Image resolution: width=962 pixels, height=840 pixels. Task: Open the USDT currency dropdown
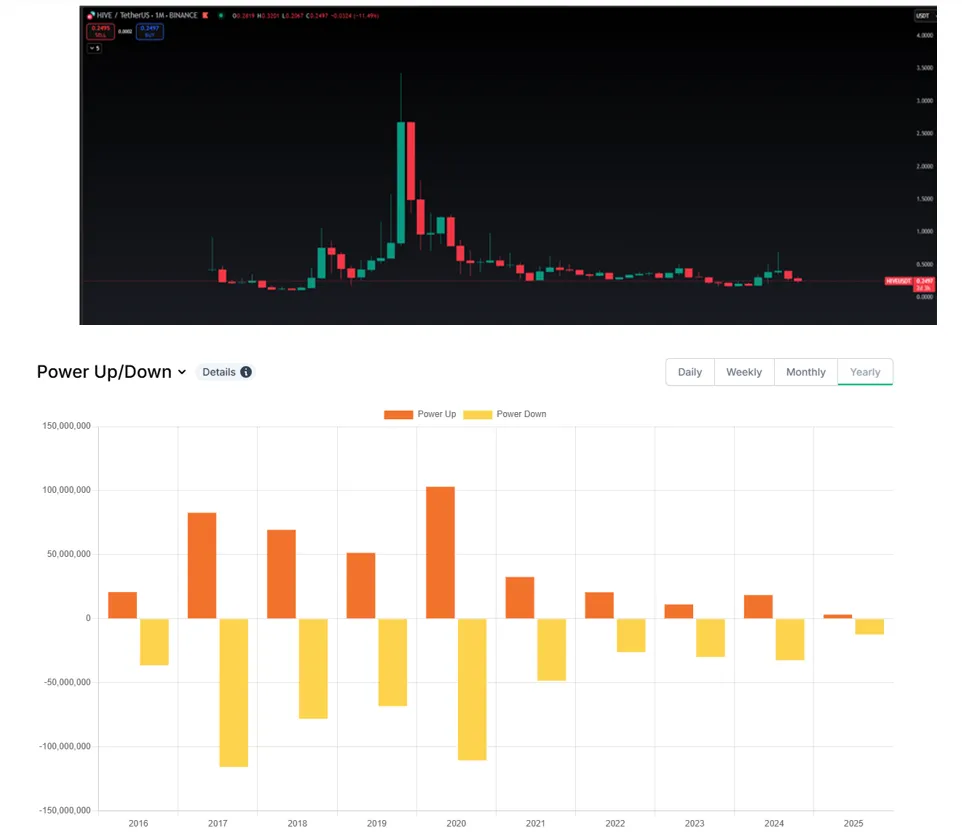(923, 15)
